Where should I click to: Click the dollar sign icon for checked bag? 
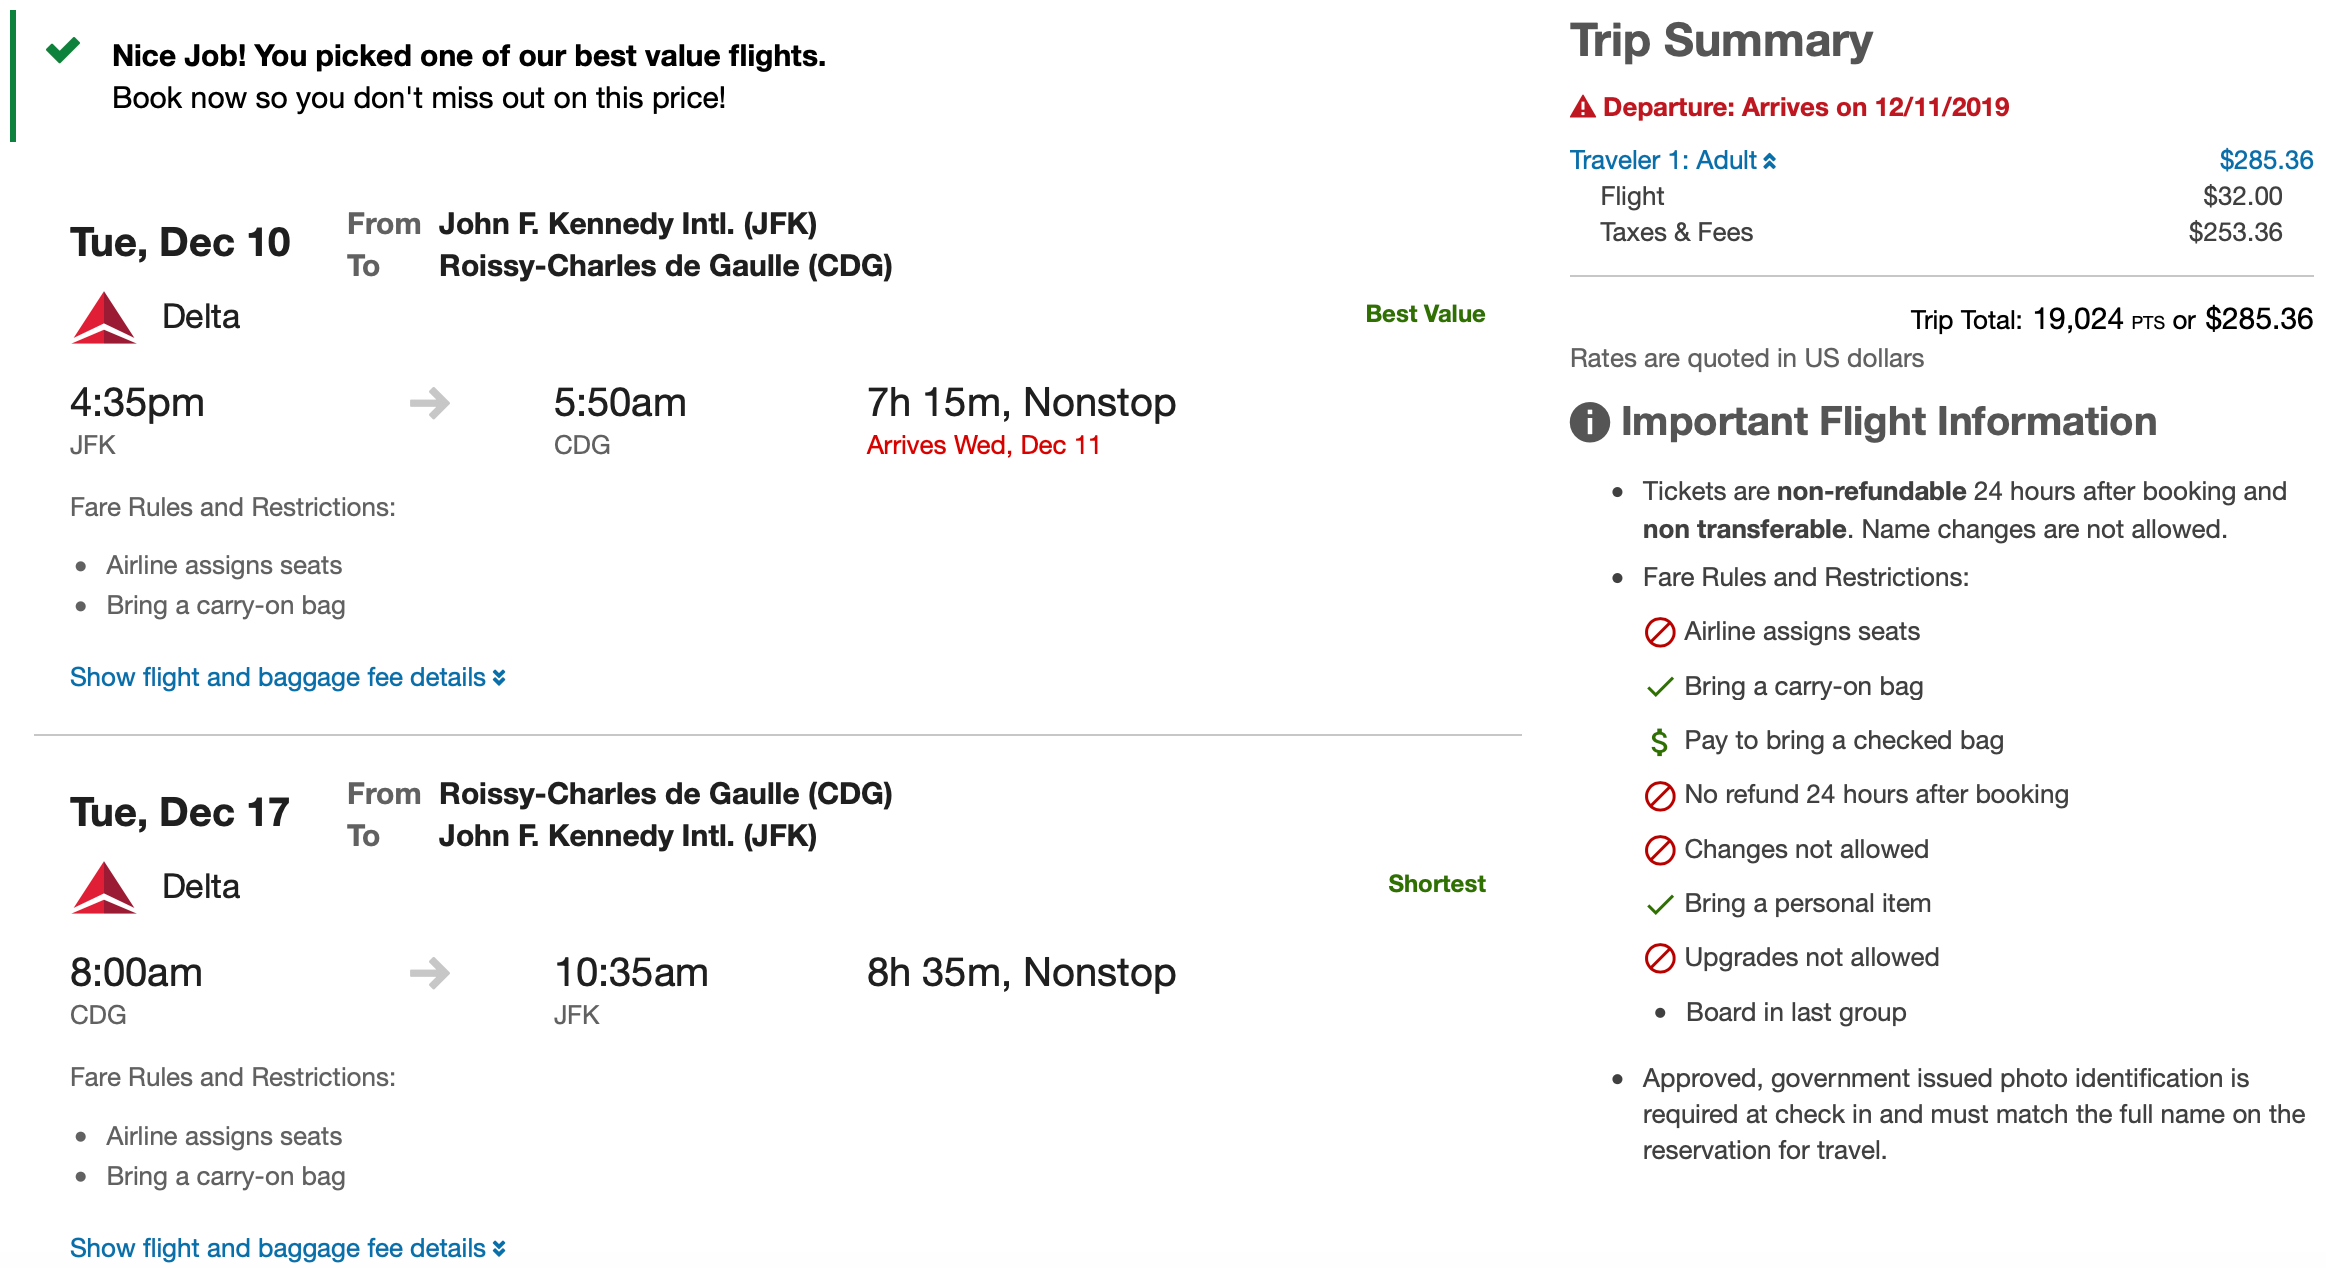tap(1659, 741)
